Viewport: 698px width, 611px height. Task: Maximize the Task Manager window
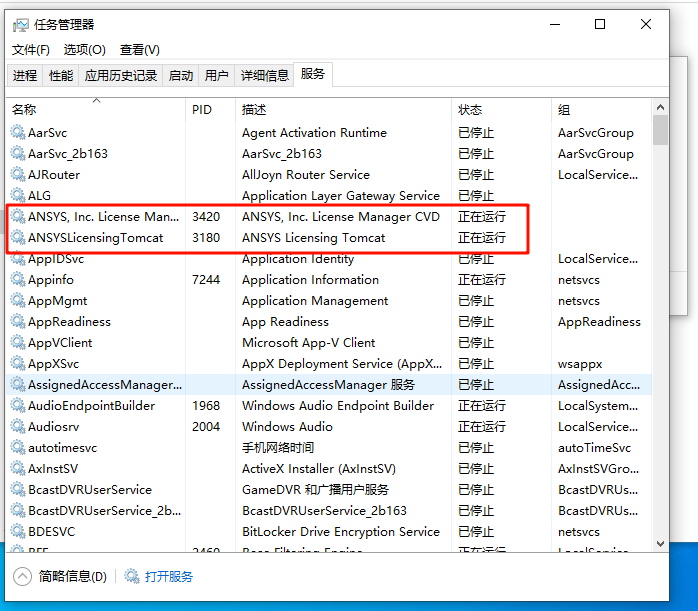point(600,24)
